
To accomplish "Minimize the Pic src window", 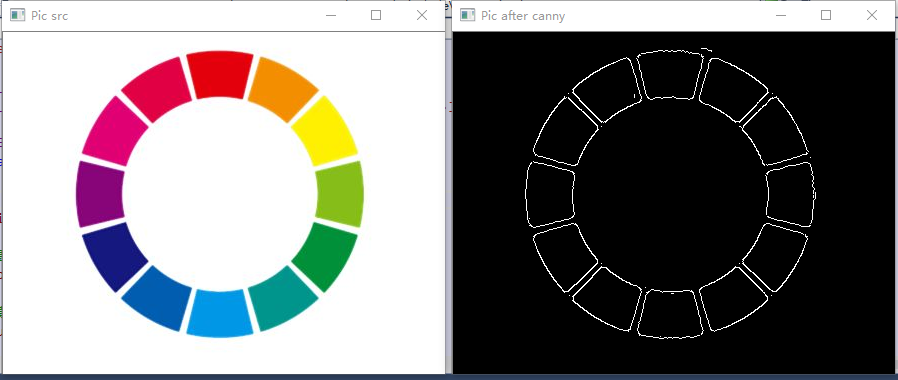I will pos(330,15).
